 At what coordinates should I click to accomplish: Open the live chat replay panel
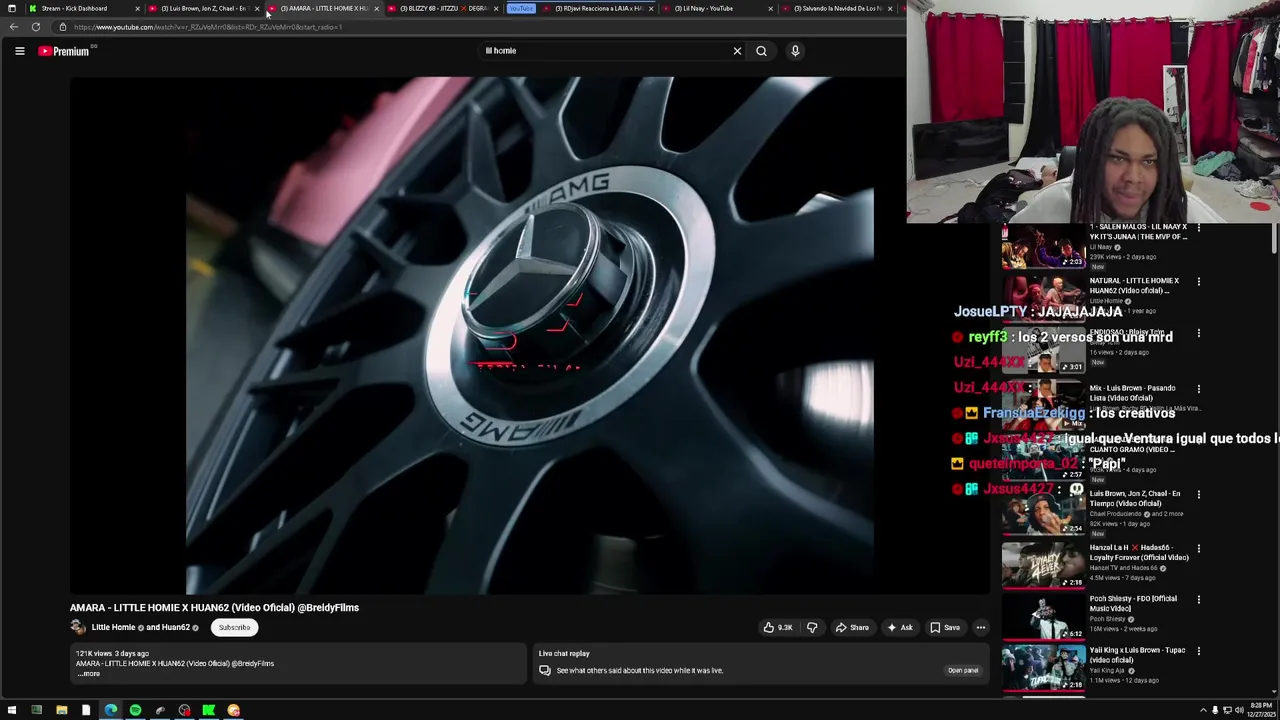(x=962, y=671)
